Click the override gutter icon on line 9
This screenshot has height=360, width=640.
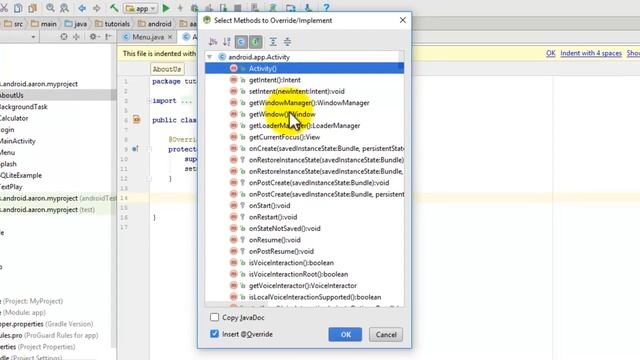[x=135, y=149]
